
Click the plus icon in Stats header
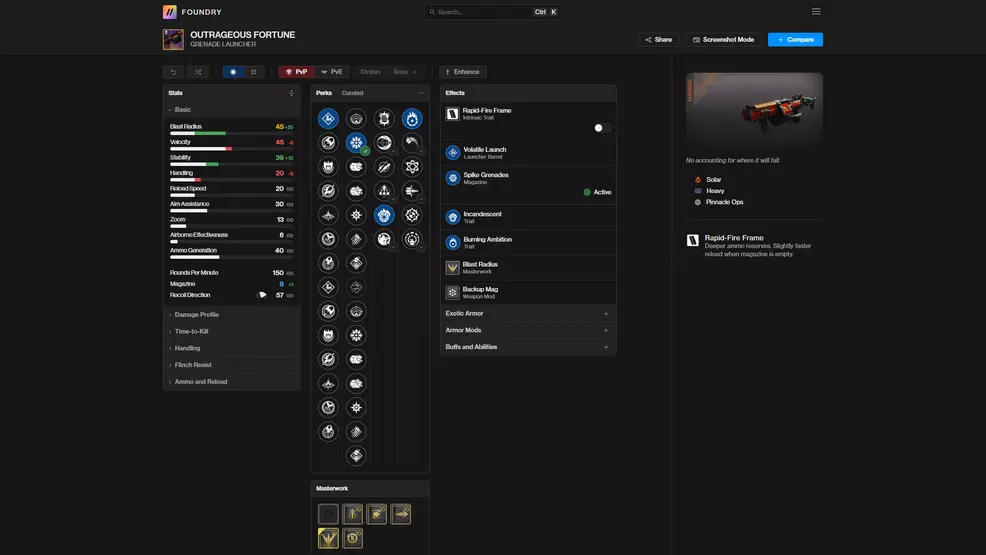click(x=291, y=93)
